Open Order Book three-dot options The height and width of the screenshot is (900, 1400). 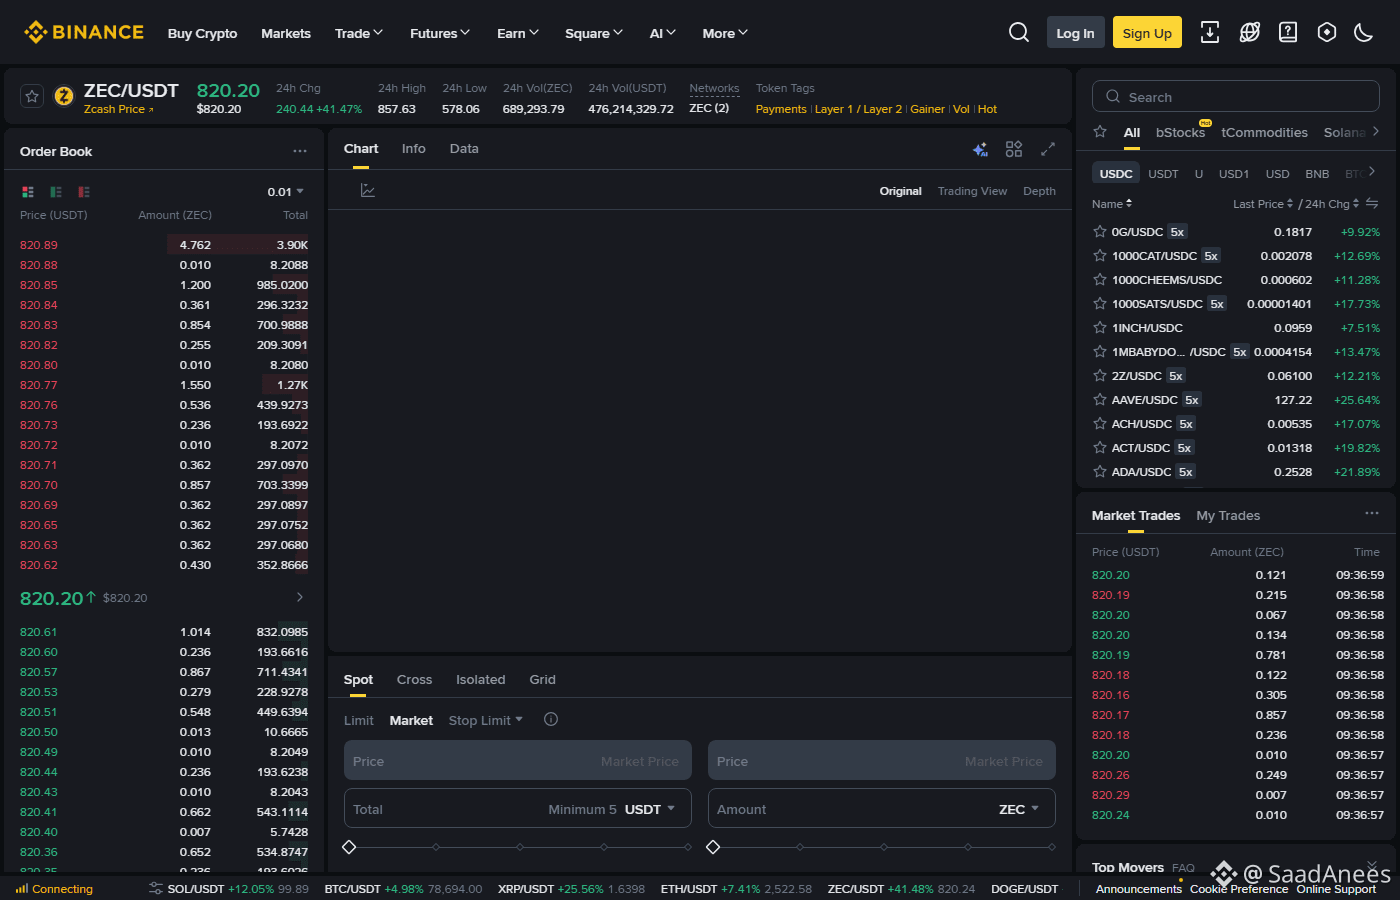(x=300, y=151)
